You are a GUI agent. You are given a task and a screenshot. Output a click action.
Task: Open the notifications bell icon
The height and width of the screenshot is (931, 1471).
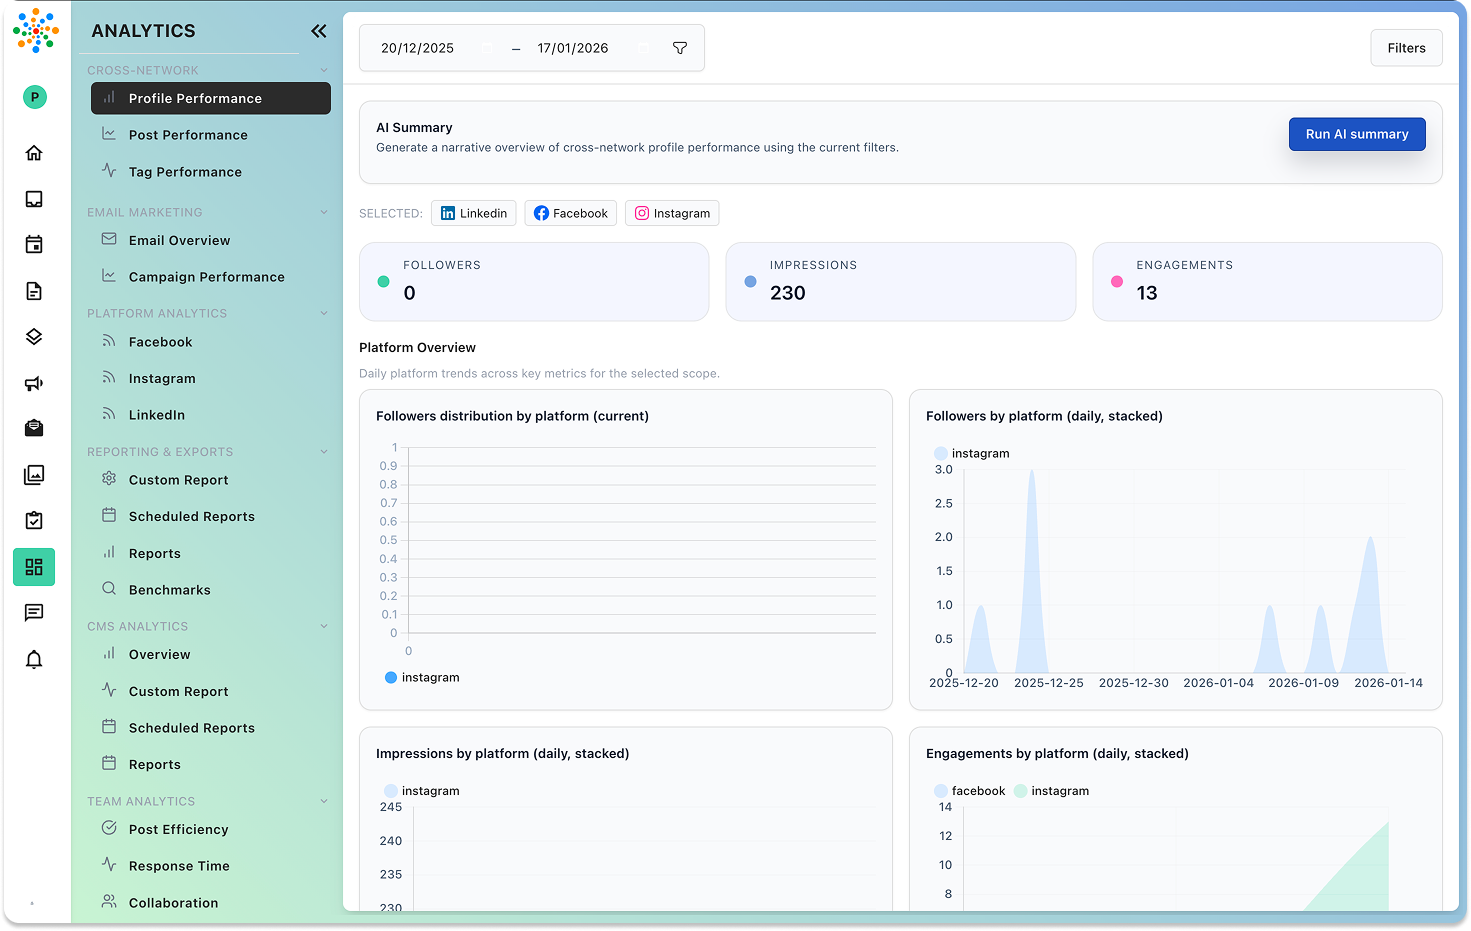pos(34,659)
